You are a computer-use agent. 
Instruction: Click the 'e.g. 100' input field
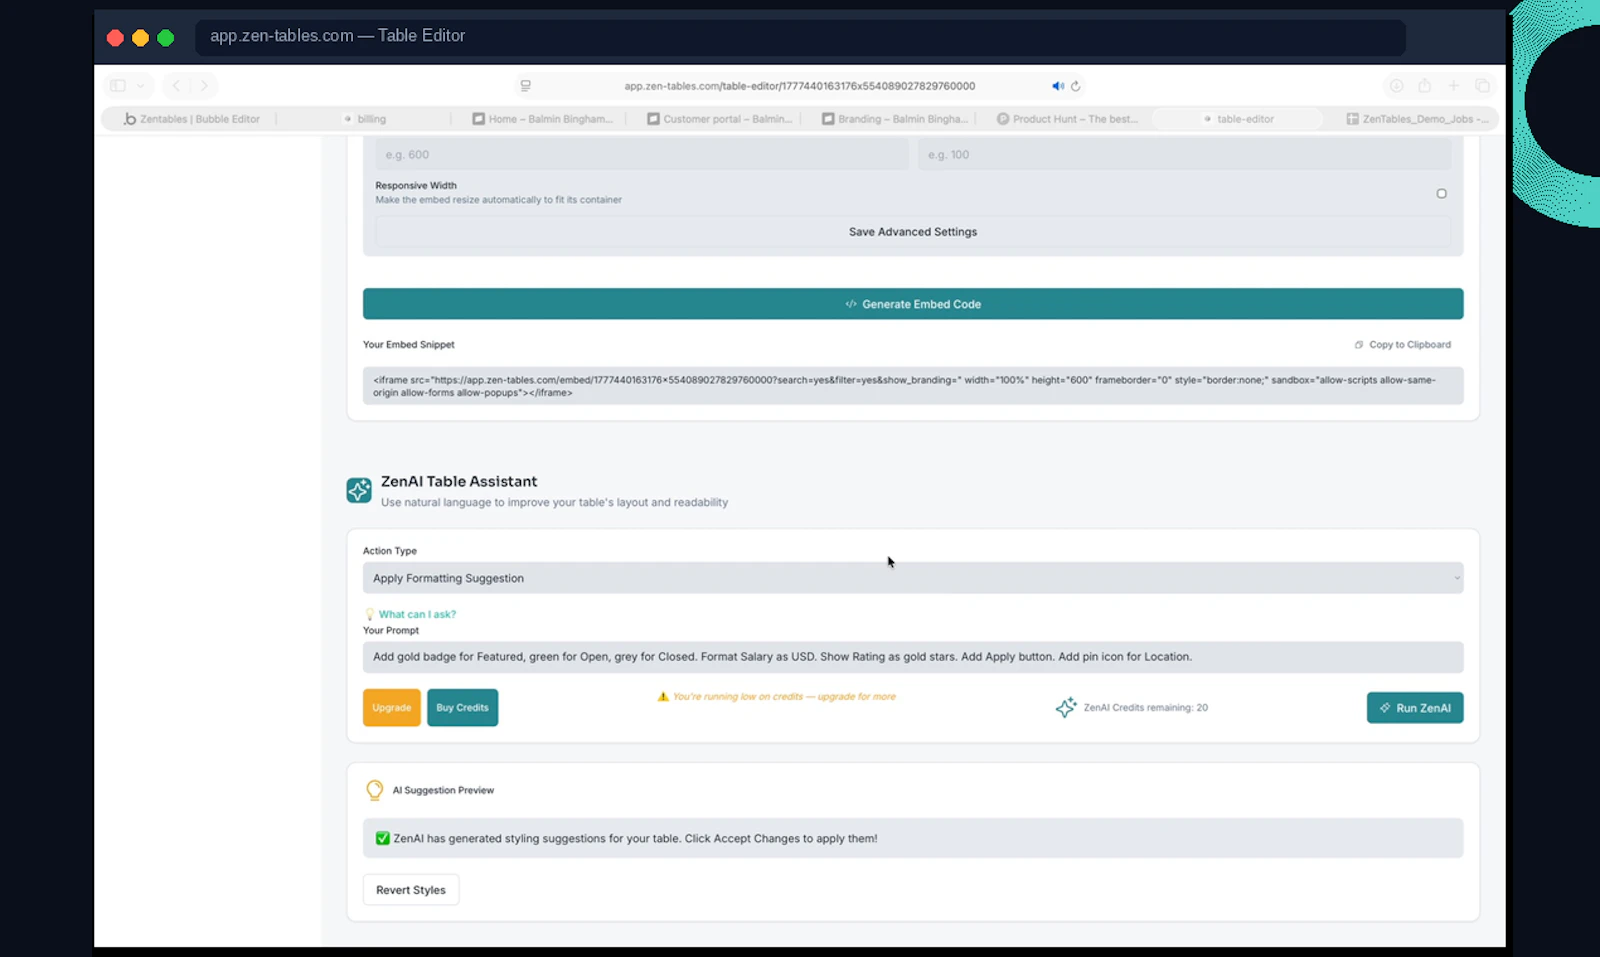1185,155
